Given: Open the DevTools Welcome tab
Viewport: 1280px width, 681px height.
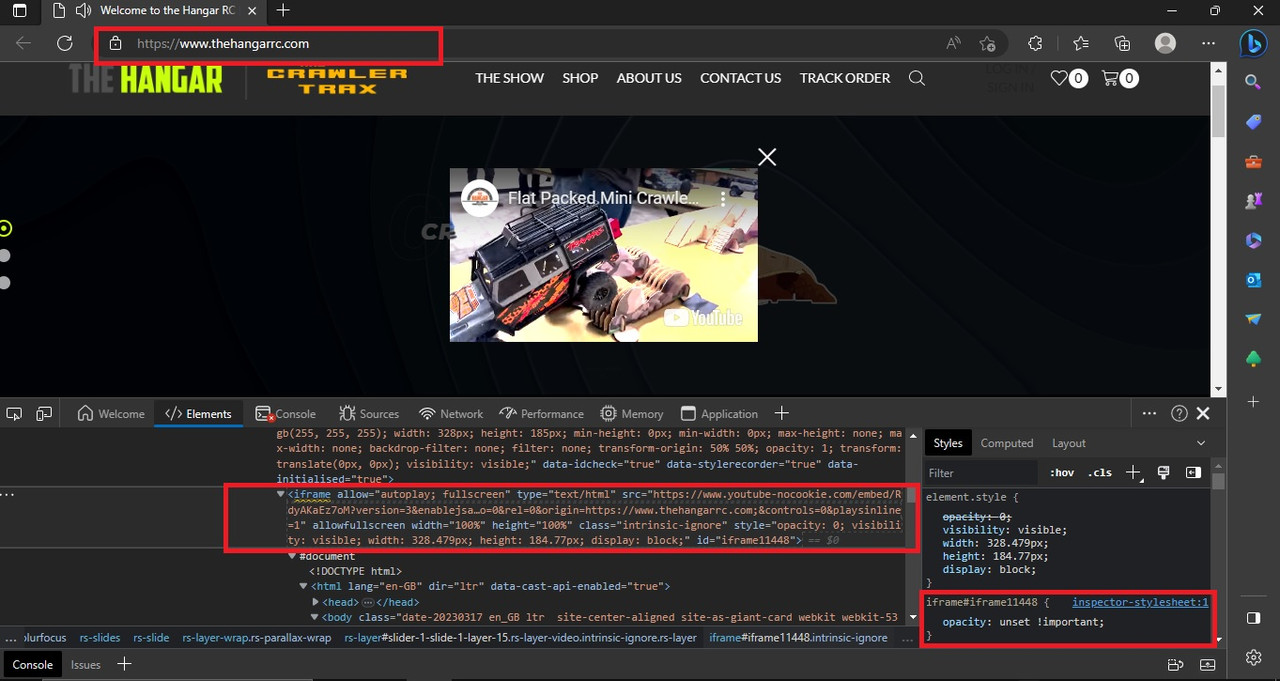Looking at the screenshot, I should click(111, 414).
